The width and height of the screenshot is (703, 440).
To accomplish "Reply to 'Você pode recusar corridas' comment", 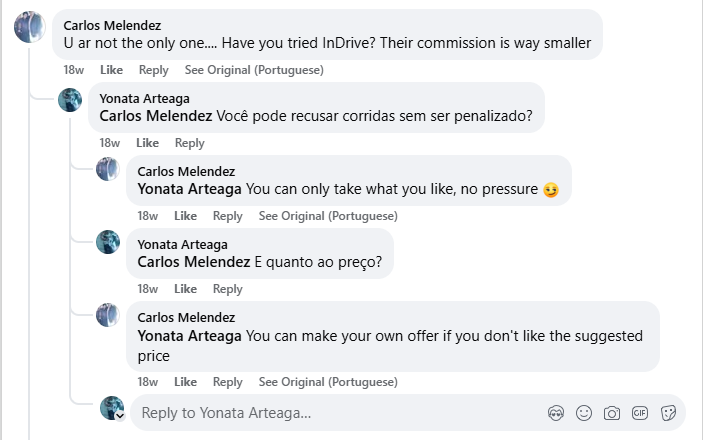I will [189, 143].
